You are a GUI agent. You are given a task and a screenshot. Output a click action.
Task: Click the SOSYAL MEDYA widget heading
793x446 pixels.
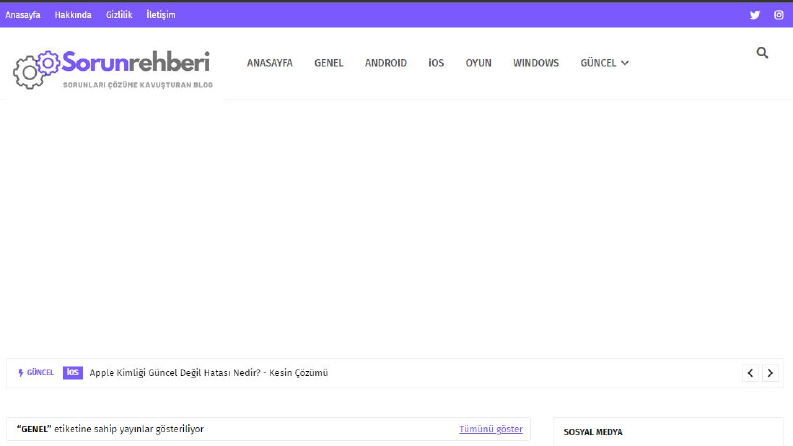click(x=593, y=432)
